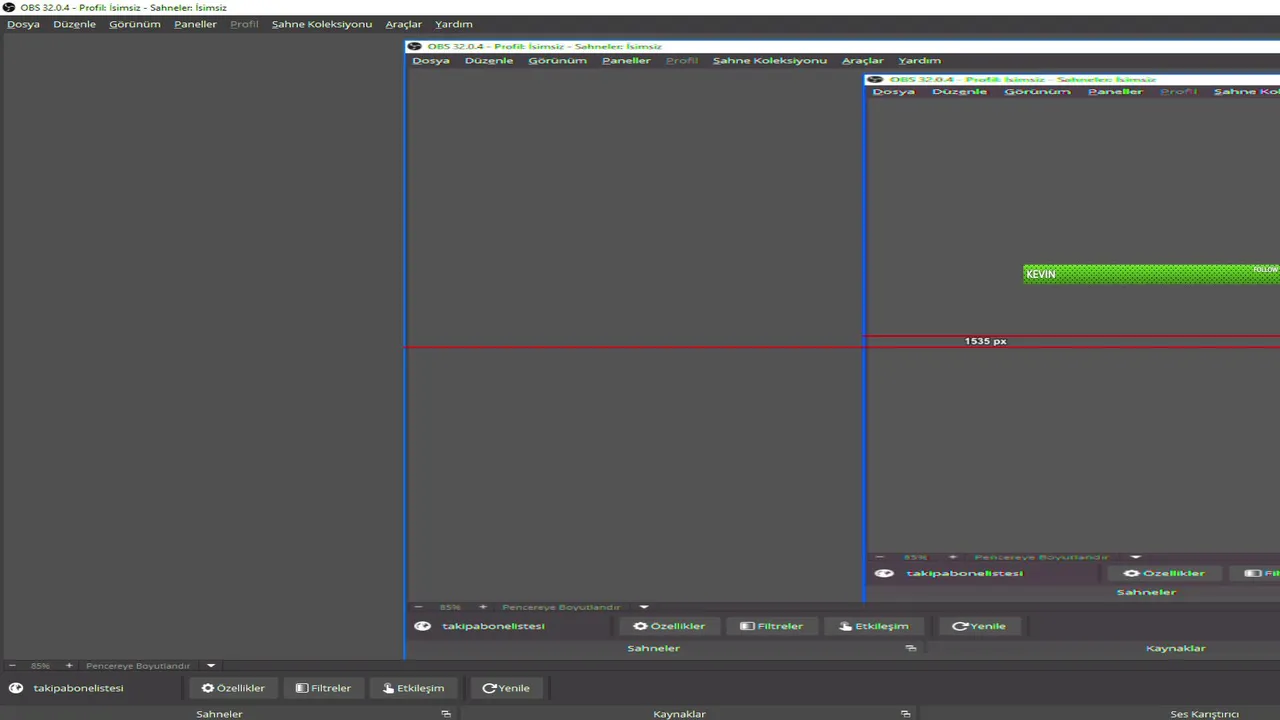This screenshot has width=1280, height=720.
Task: Zoom in preview with main window plus icon
Action: tap(69, 665)
